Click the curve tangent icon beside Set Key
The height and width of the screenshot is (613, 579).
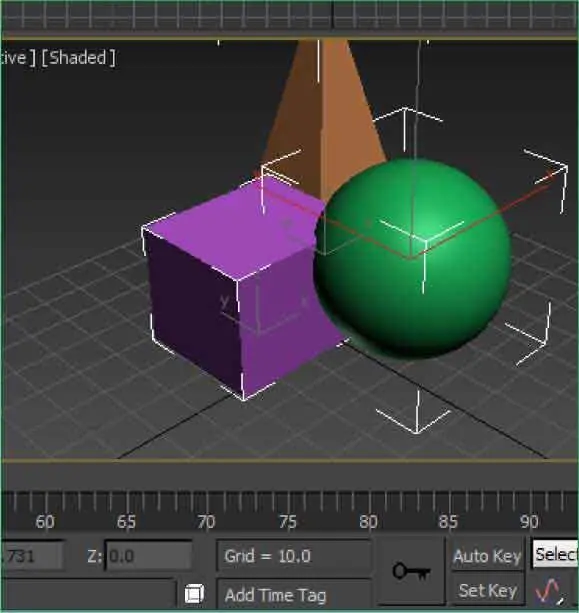550,591
